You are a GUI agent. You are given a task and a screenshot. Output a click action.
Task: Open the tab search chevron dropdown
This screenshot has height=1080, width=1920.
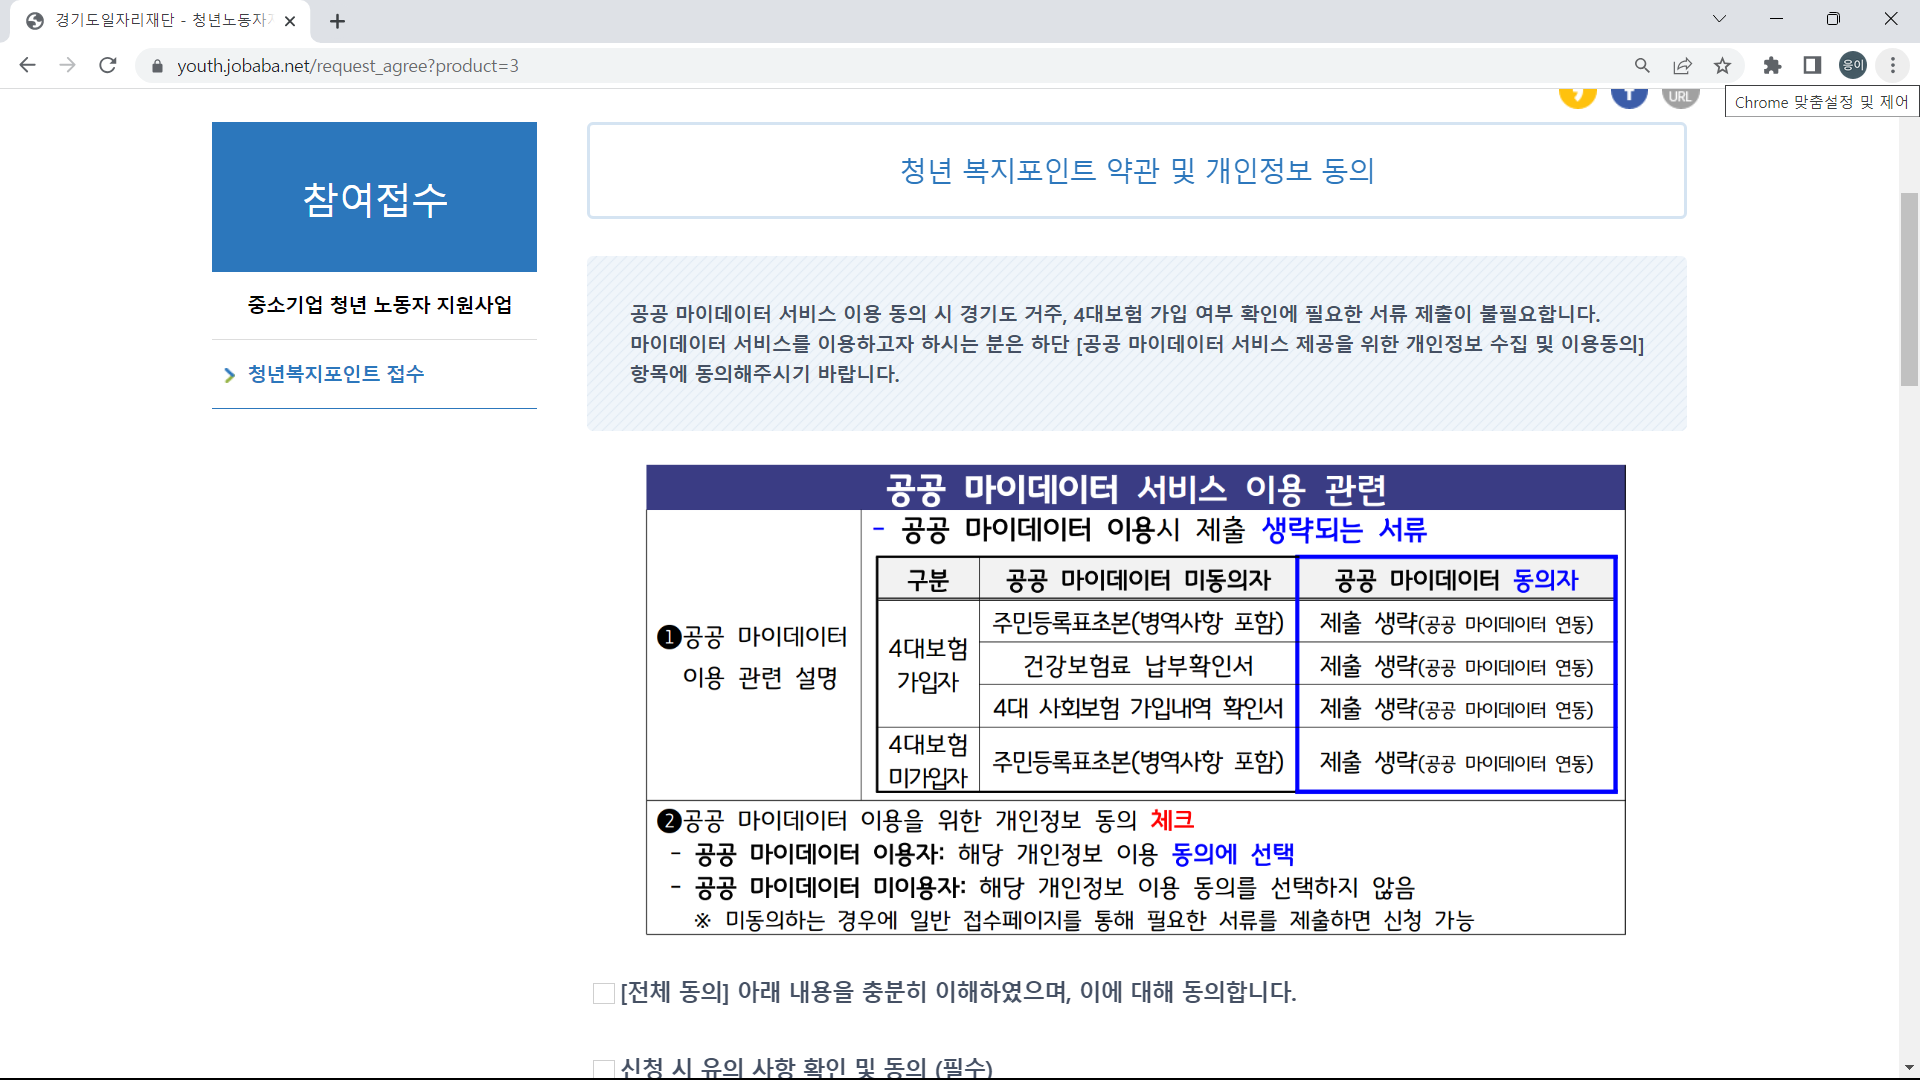tap(1720, 18)
